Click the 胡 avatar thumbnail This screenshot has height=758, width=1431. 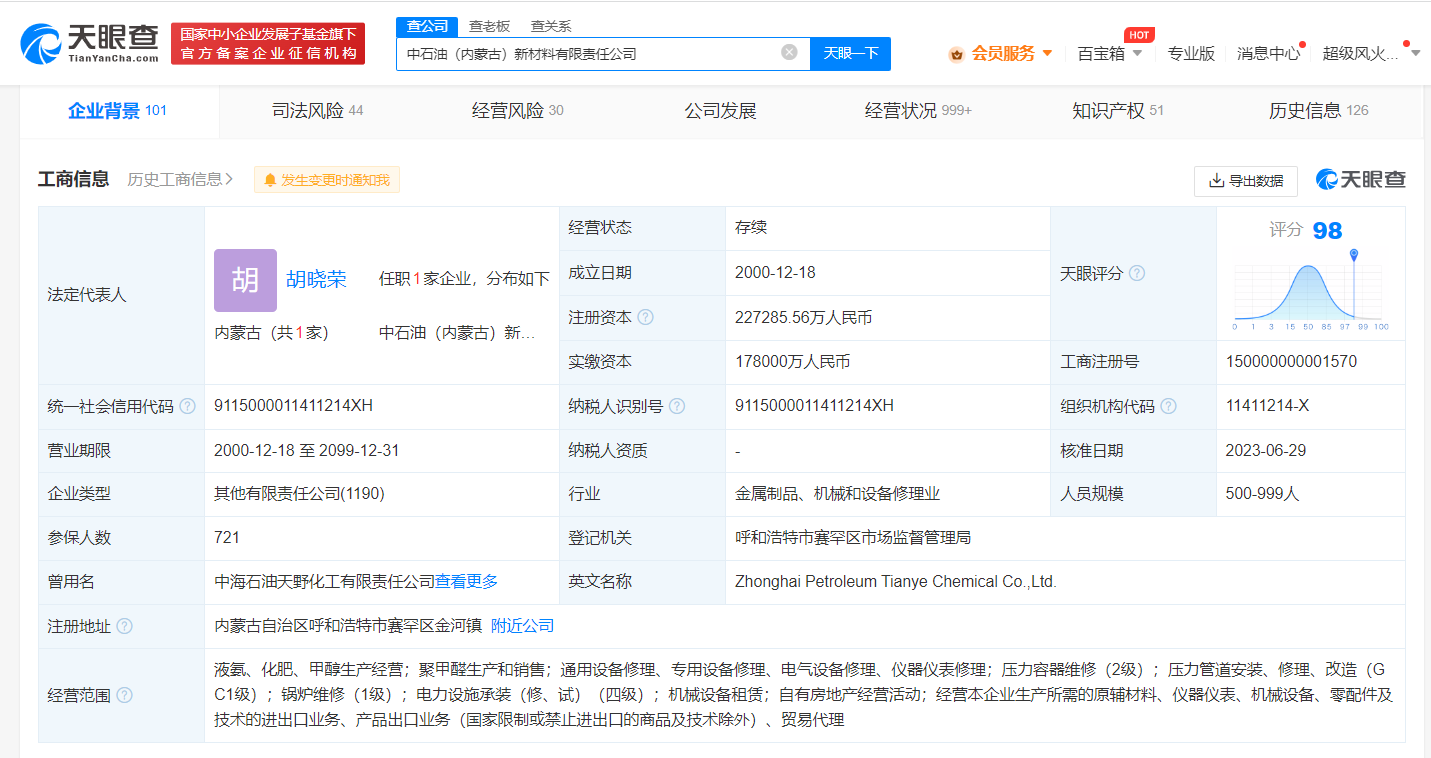point(245,280)
